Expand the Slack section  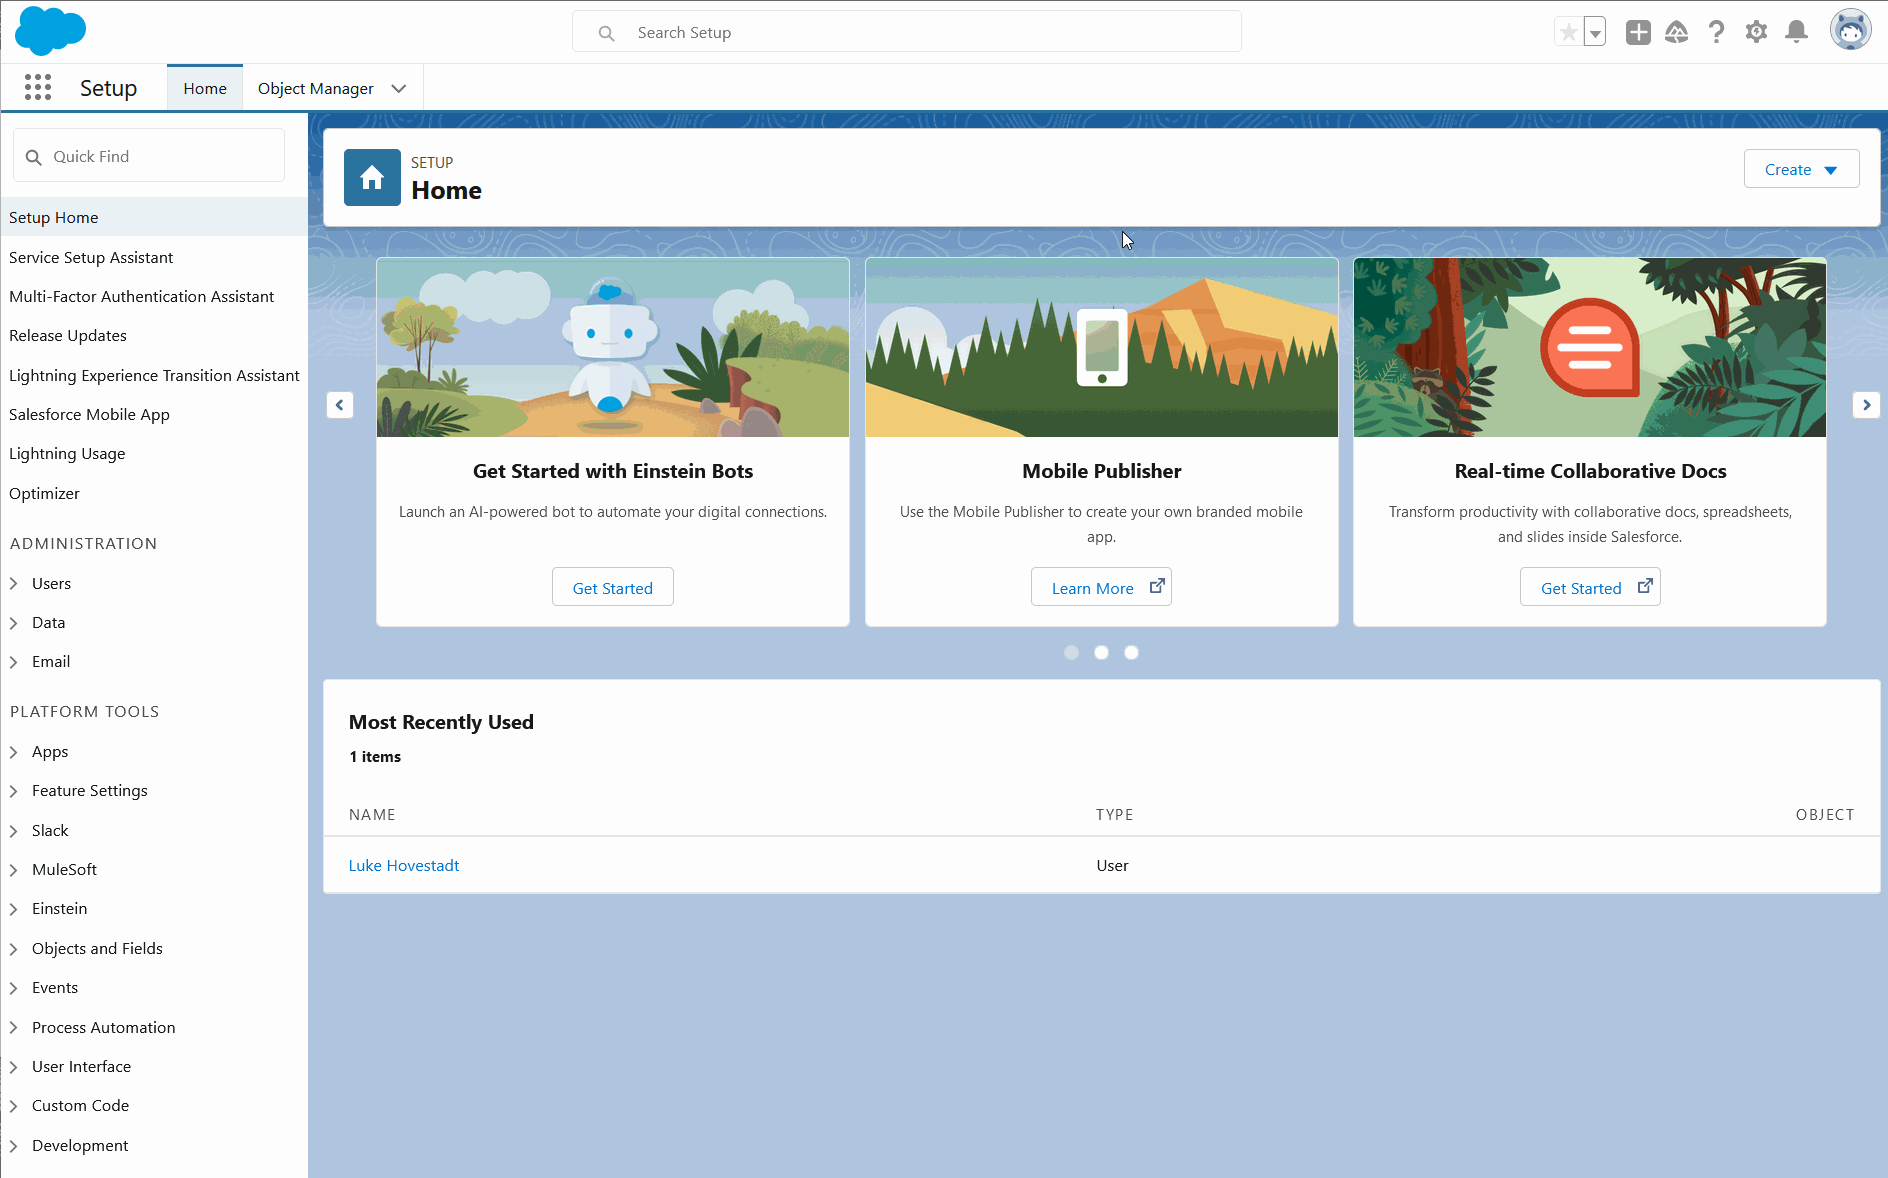click(14, 831)
